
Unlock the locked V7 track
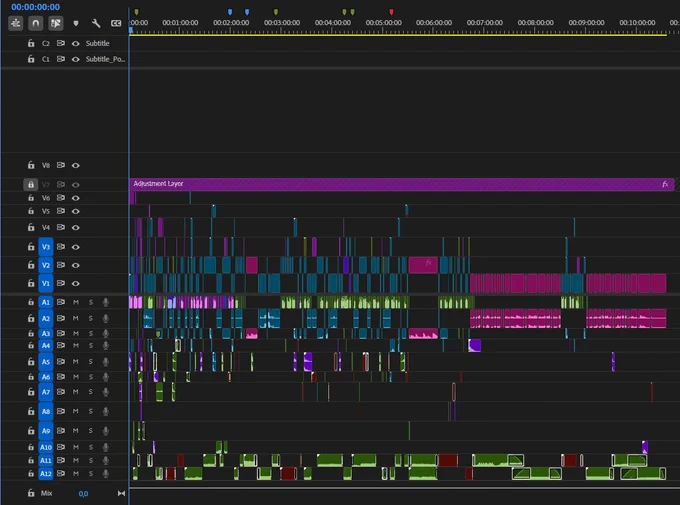(31, 184)
